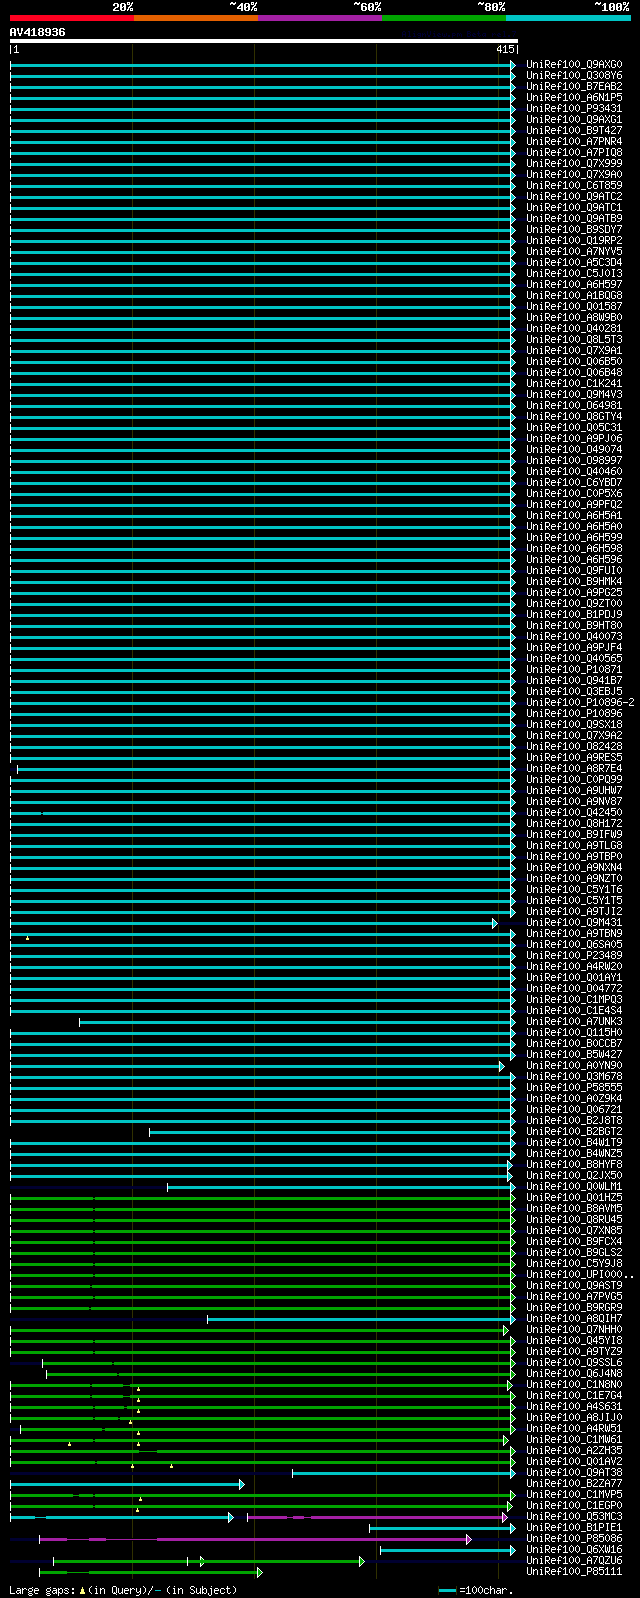
Task: Open hit UniRef100_Q01HZ5
Action: coord(574,1198)
